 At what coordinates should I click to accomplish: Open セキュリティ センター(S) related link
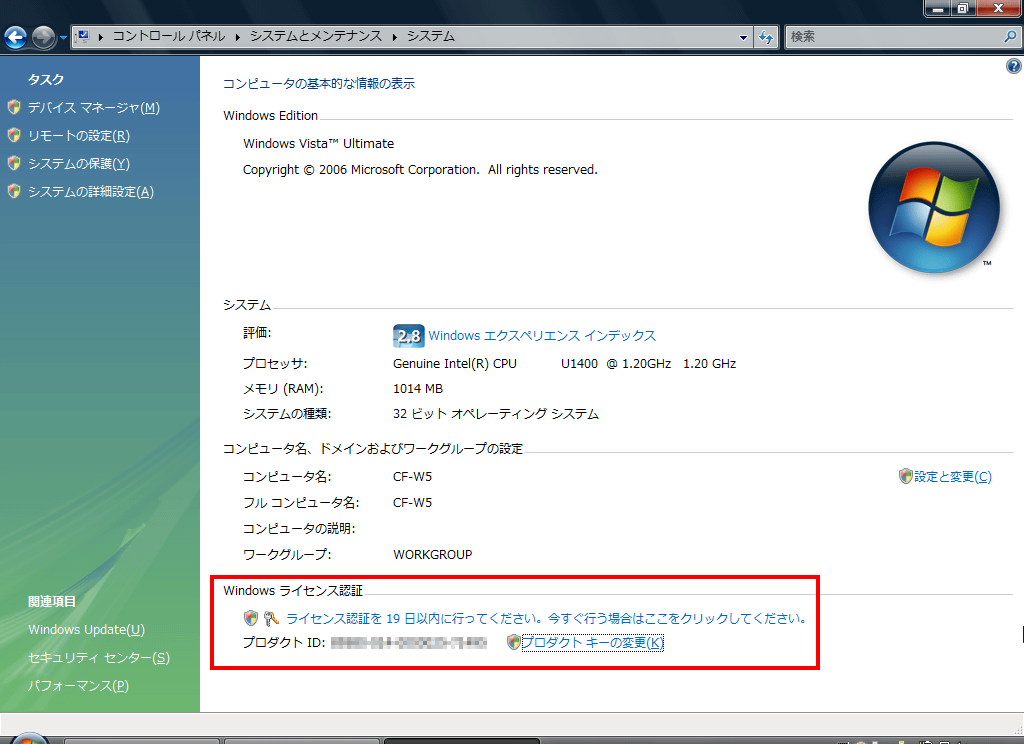click(x=99, y=658)
